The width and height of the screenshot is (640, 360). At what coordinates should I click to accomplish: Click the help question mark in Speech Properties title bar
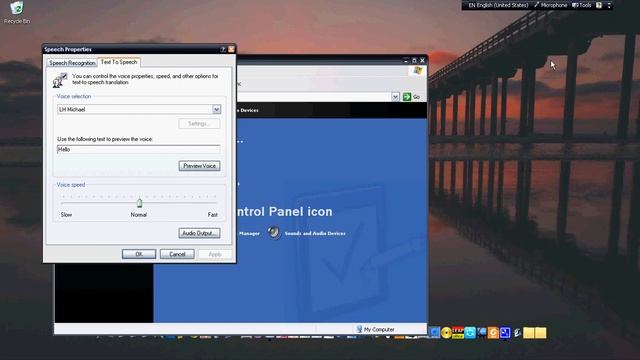coord(223,49)
